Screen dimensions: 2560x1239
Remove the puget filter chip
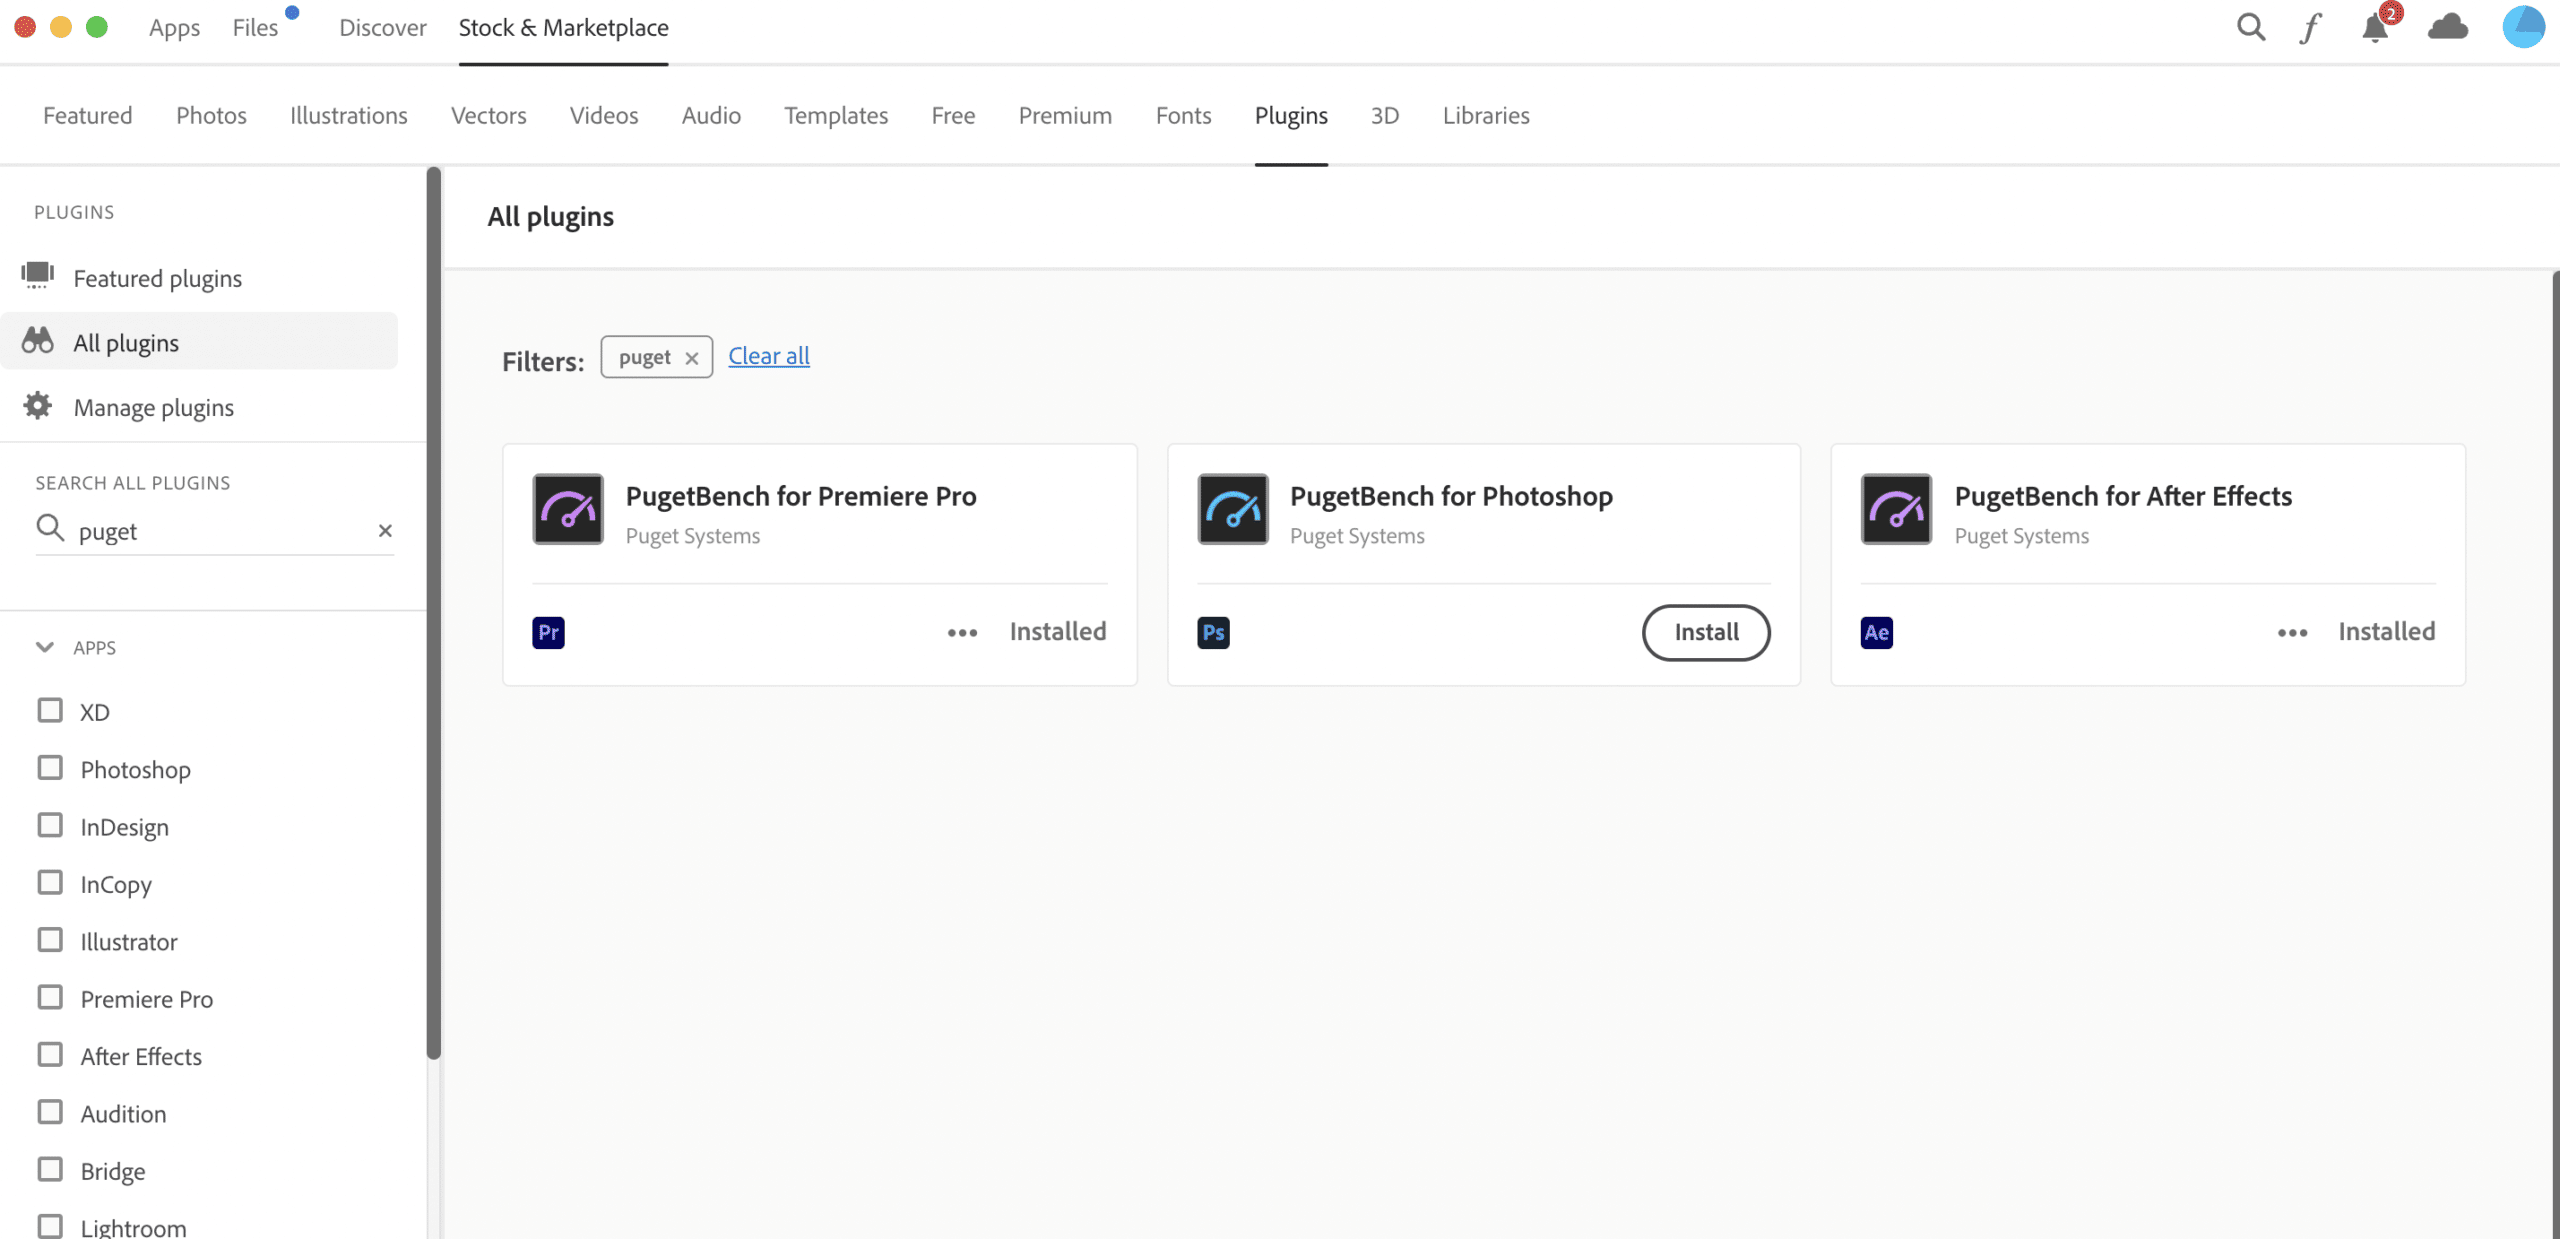691,358
